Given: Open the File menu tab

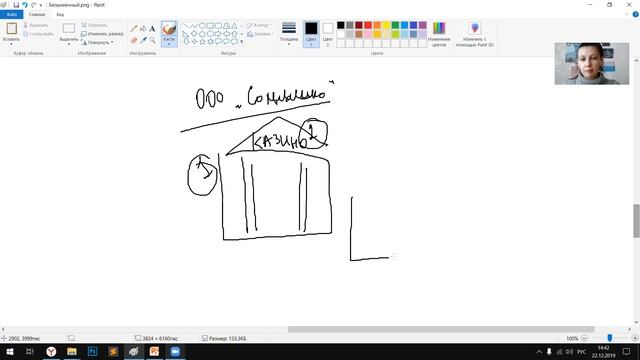Looking at the screenshot, I should (11, 15).
